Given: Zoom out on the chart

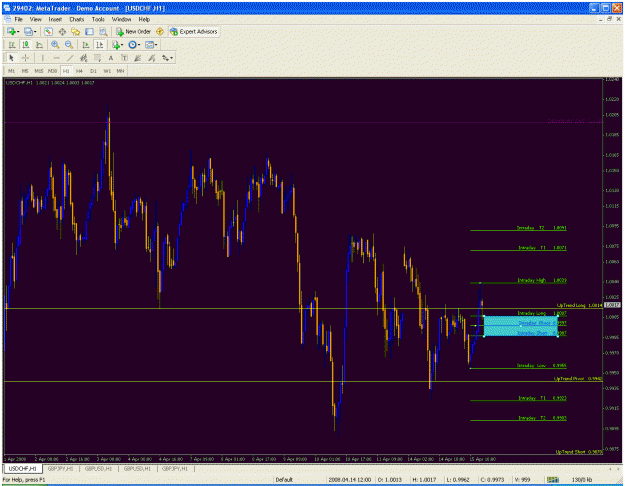Looking at the screenshot, I should [x=69, y=45].
